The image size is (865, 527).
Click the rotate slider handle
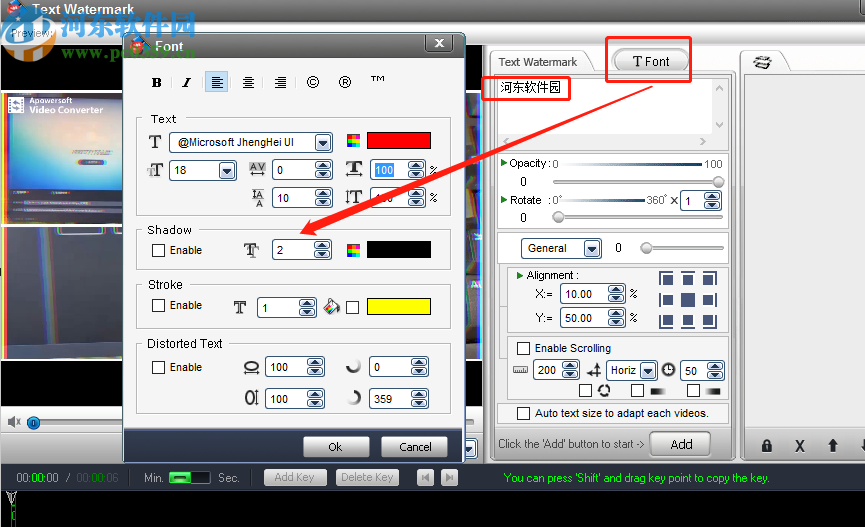[558, 217]
